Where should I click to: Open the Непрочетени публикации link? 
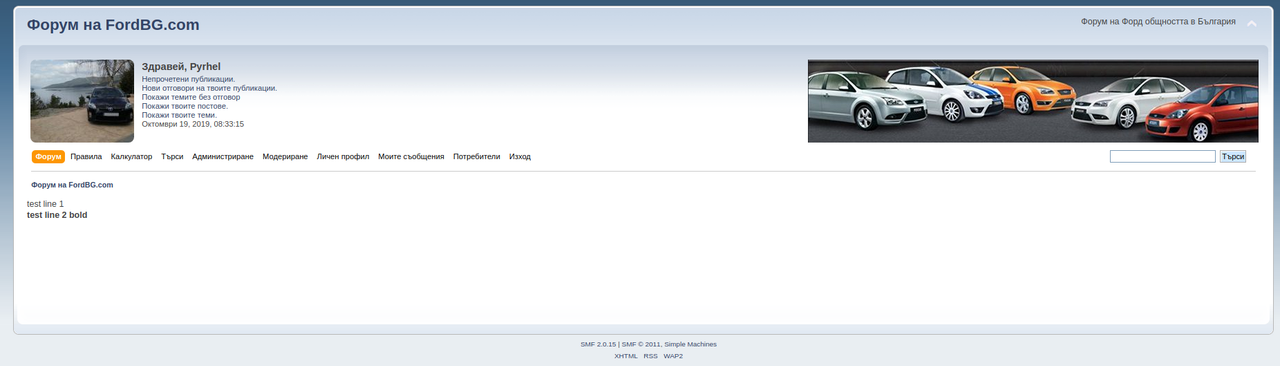point(189,79)
